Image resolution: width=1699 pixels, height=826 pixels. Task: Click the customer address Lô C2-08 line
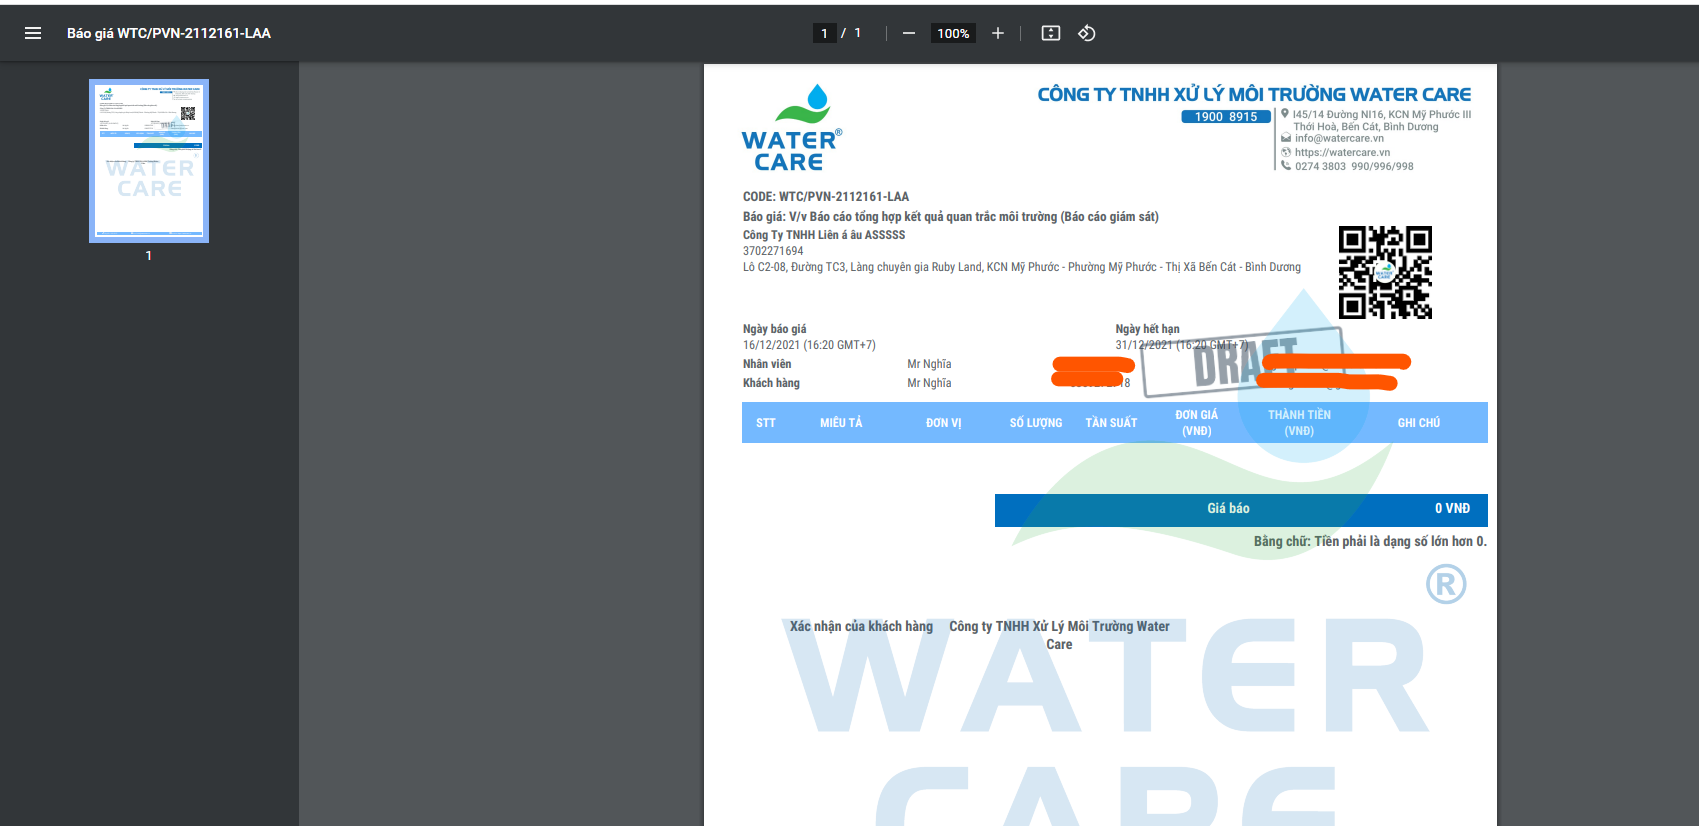pos(1021,267)
